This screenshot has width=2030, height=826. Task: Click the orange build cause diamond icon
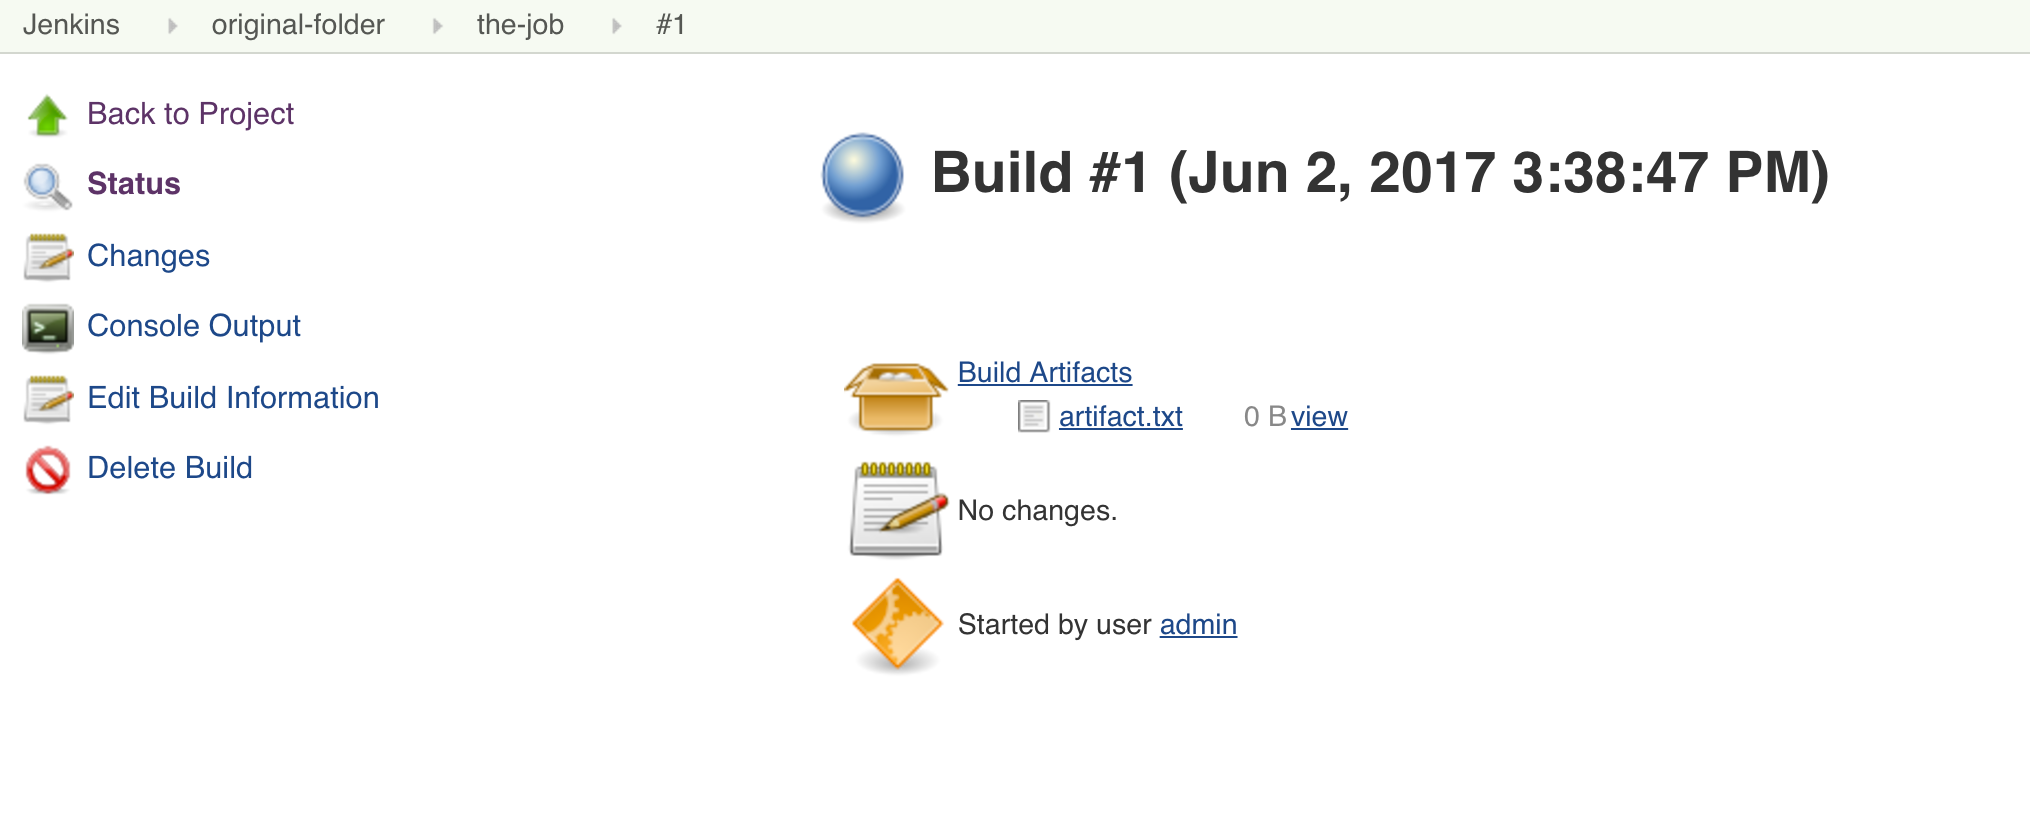coord(897,624)
